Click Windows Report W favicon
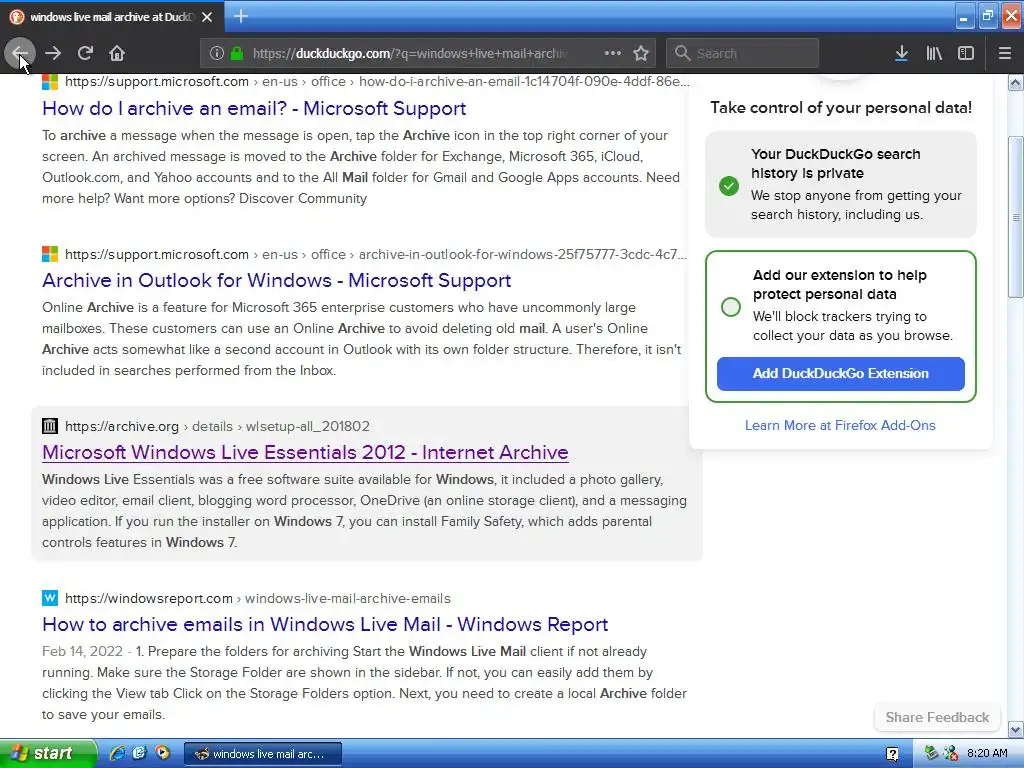Screen dimensions: 1024x768 tap(50, 598)
